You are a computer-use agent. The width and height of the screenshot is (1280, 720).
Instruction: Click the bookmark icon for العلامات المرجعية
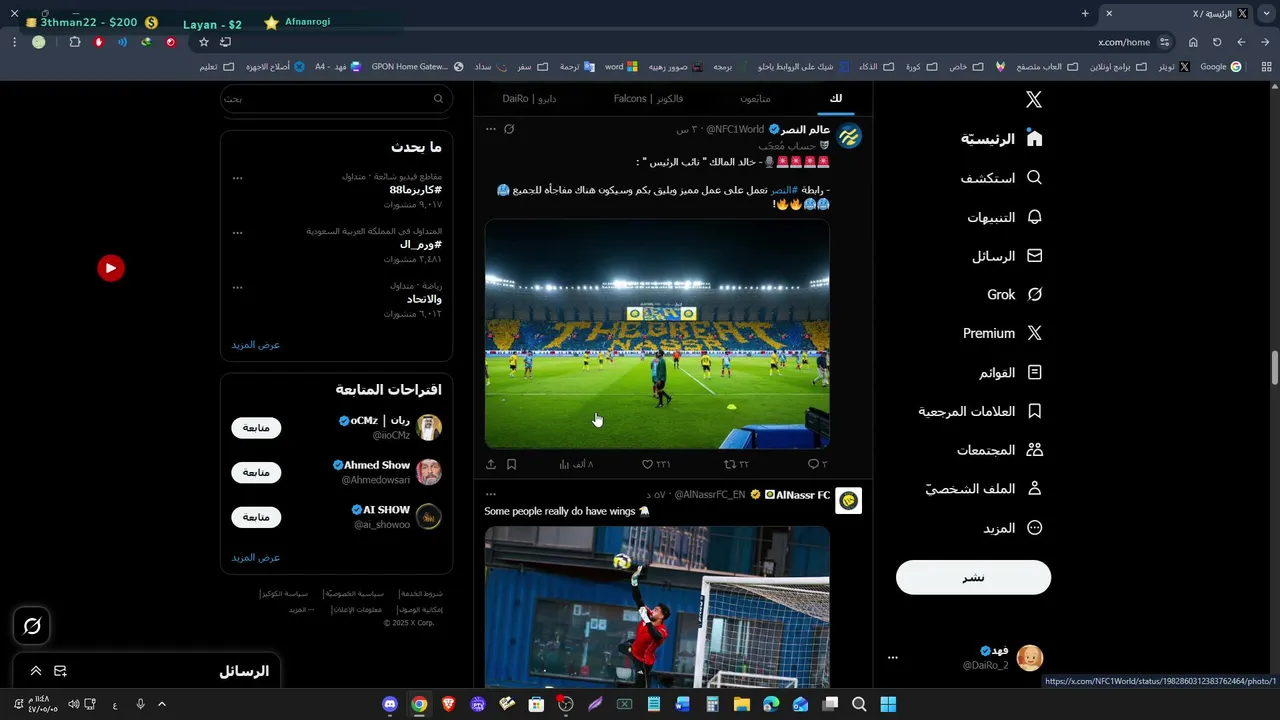[x=1035, y=411]
